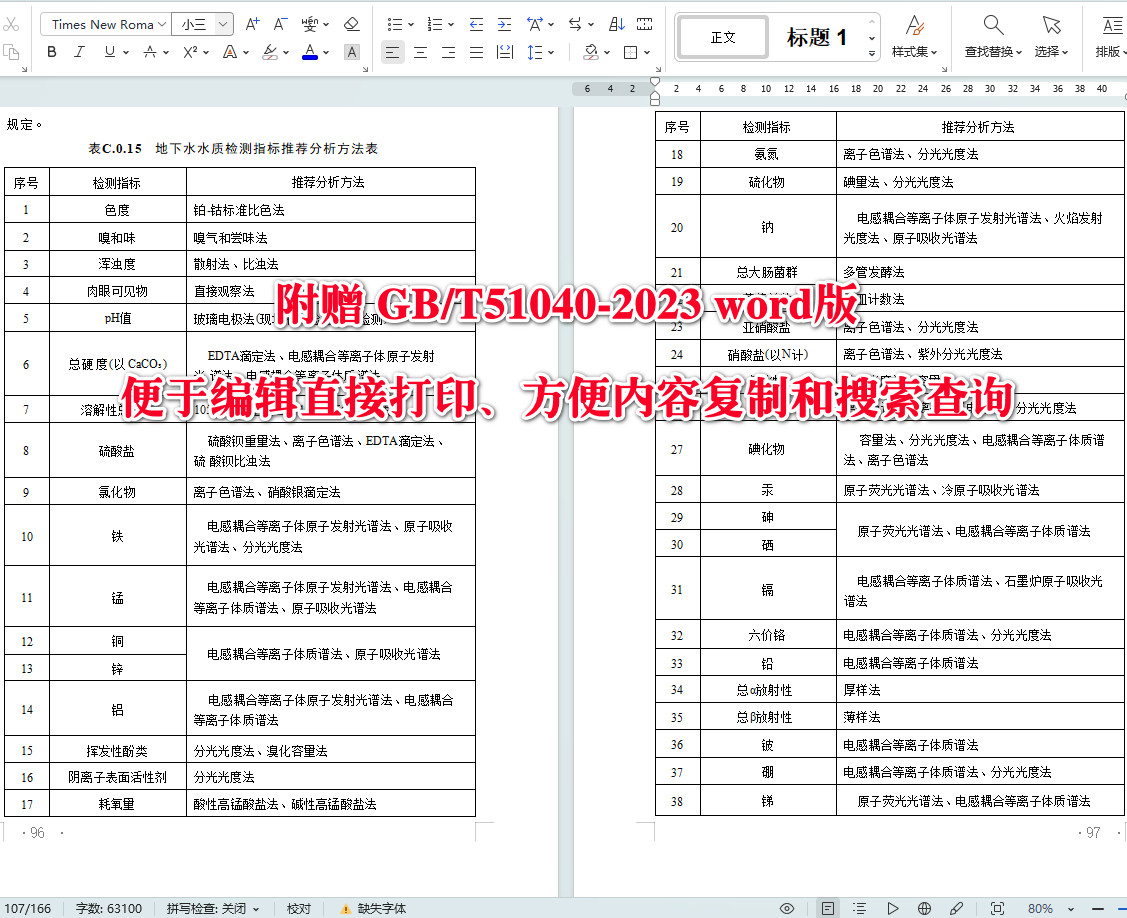
Task: Apply the 标题 1 heading style
Action: click(817, 36)
